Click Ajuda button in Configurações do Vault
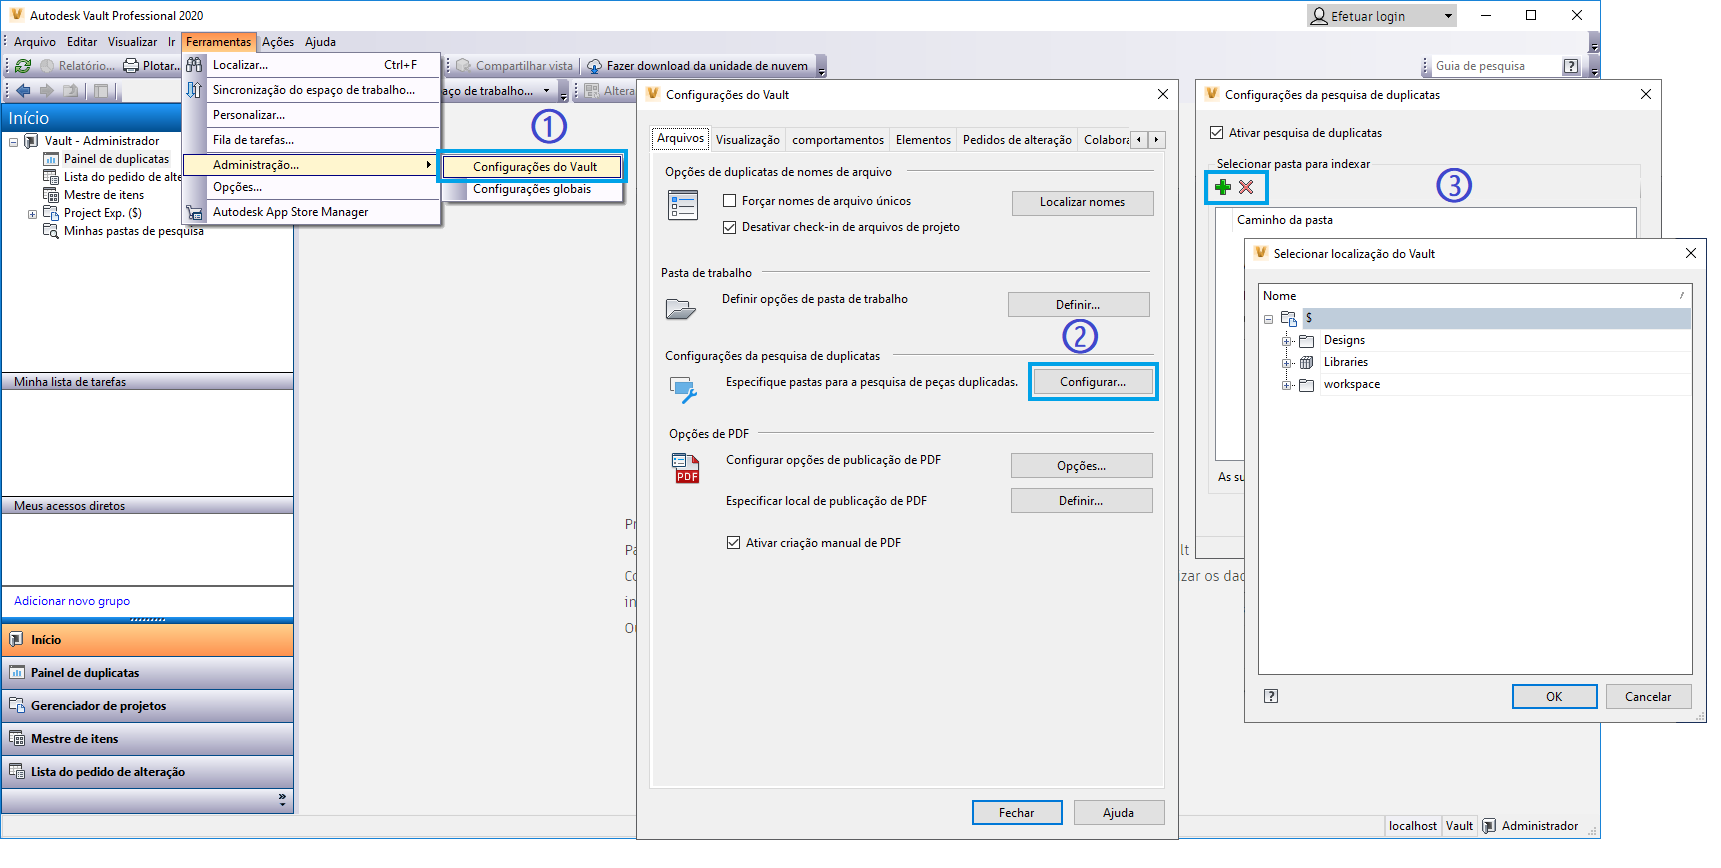1721x868 pixels. pyautogui.click(x=1118, y=813)
